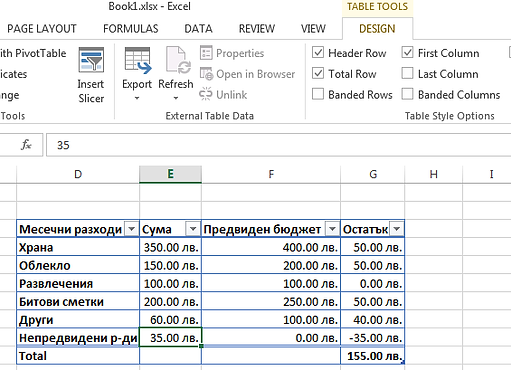511x370 pixels.
Task: Select the 35.00 лв. cell
Action: pos(170,338)
